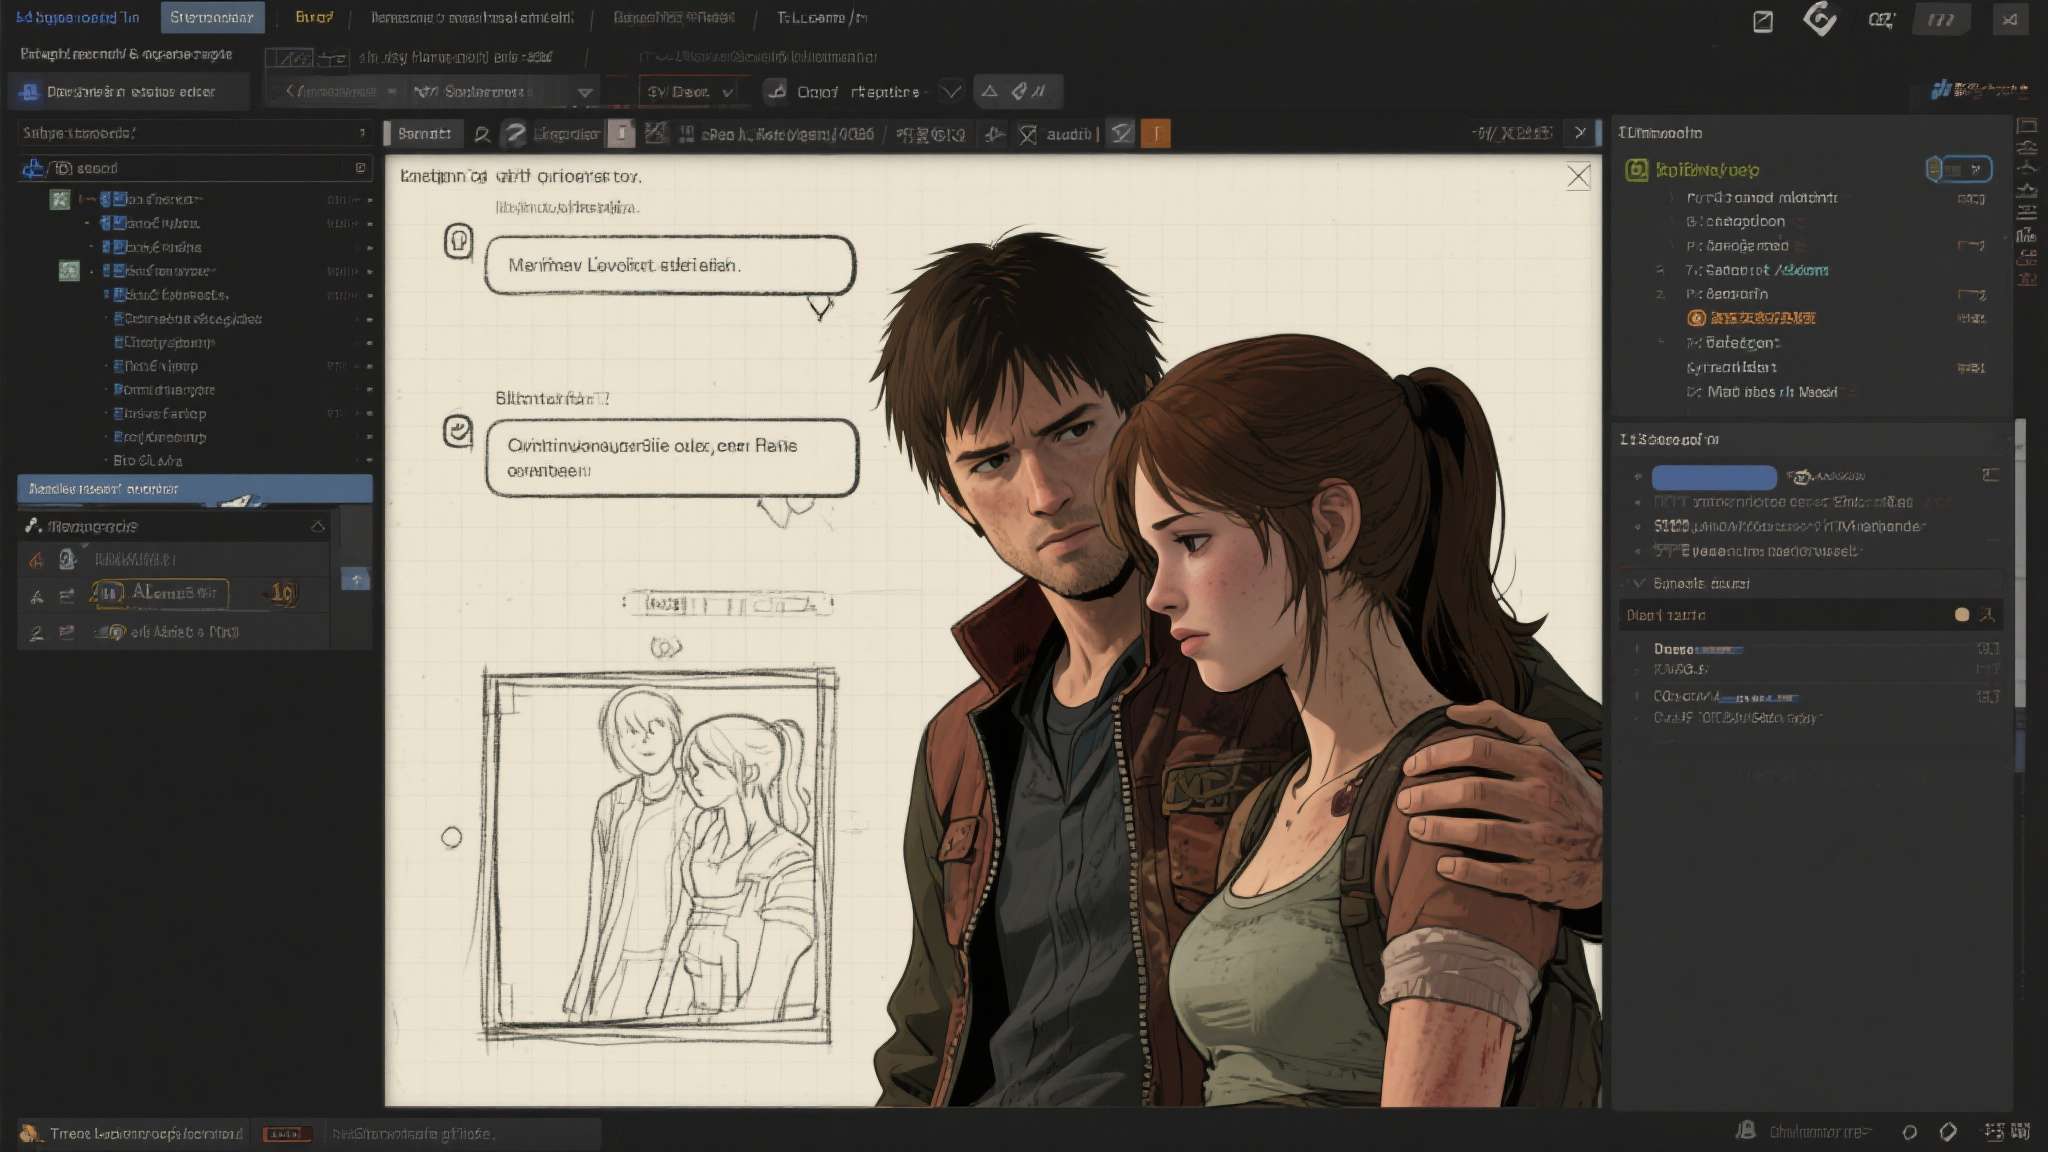Click the orange square button in the canvas toolbar
The height and width of the screenshot is (1152, 2048).
point(1155,133)
